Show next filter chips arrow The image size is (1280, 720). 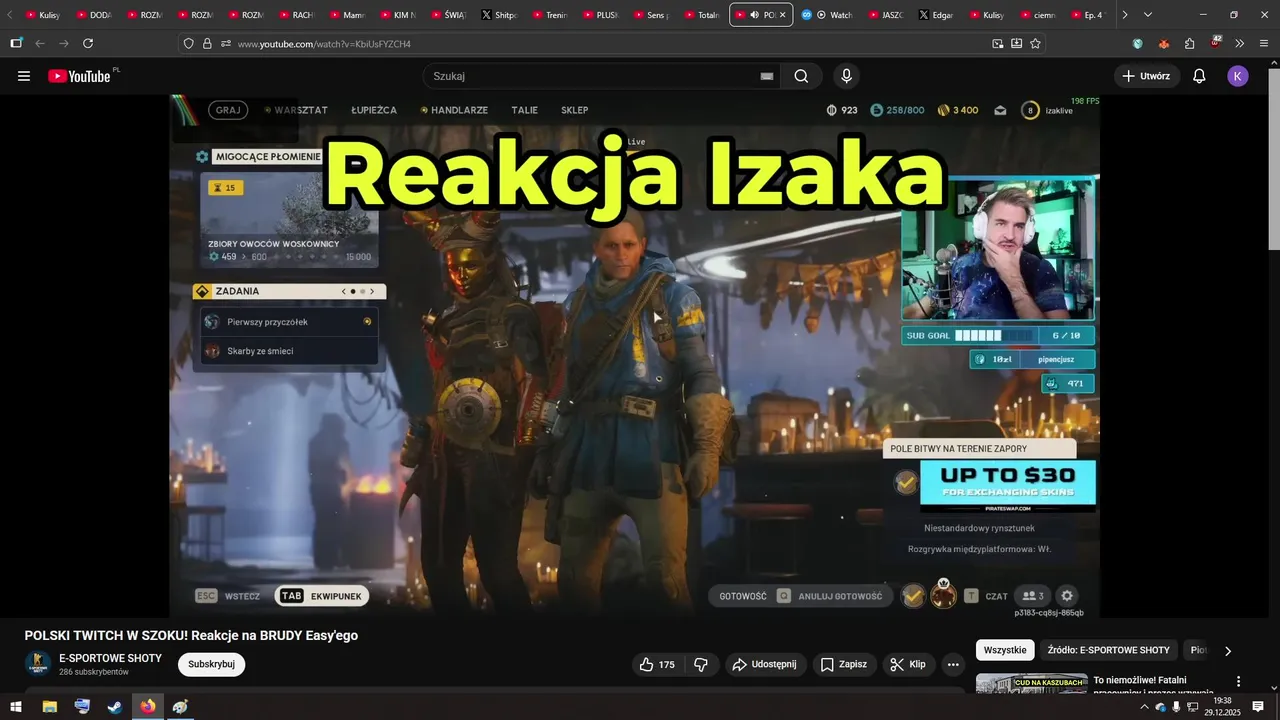coord(1228,650)
